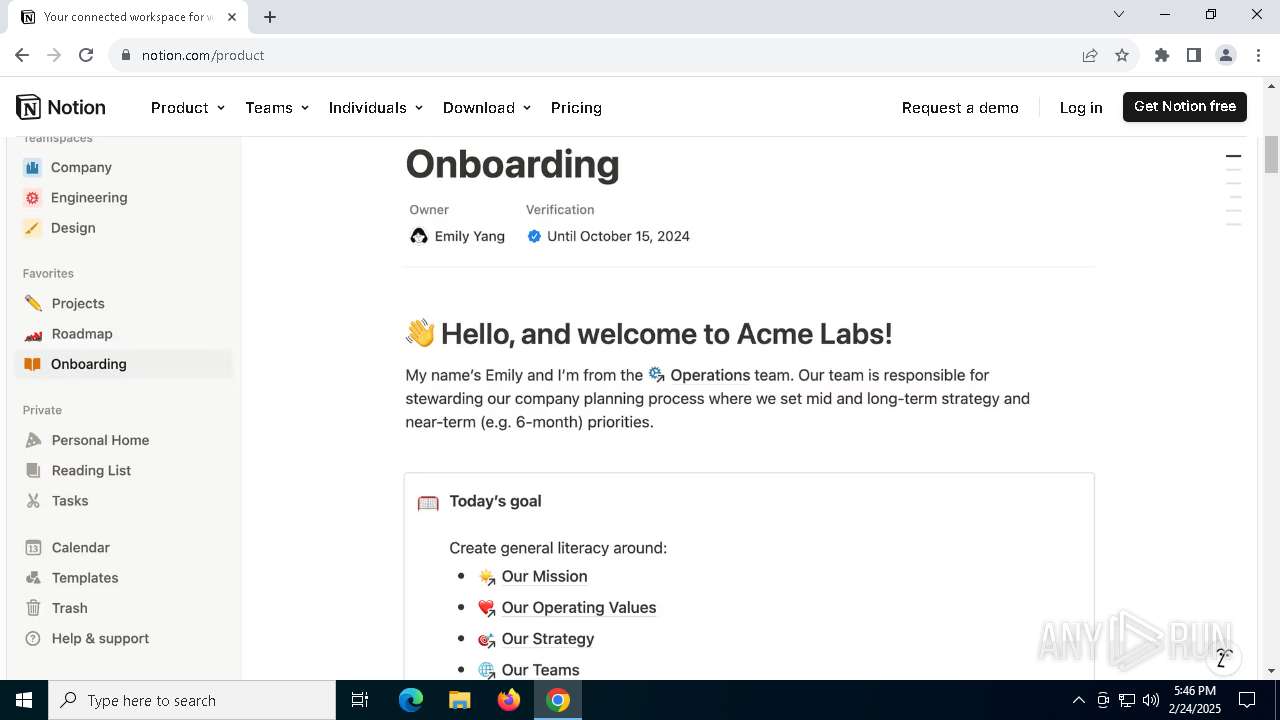
Task: Click the blue verification badge icon
Action: tap(534, 236)
